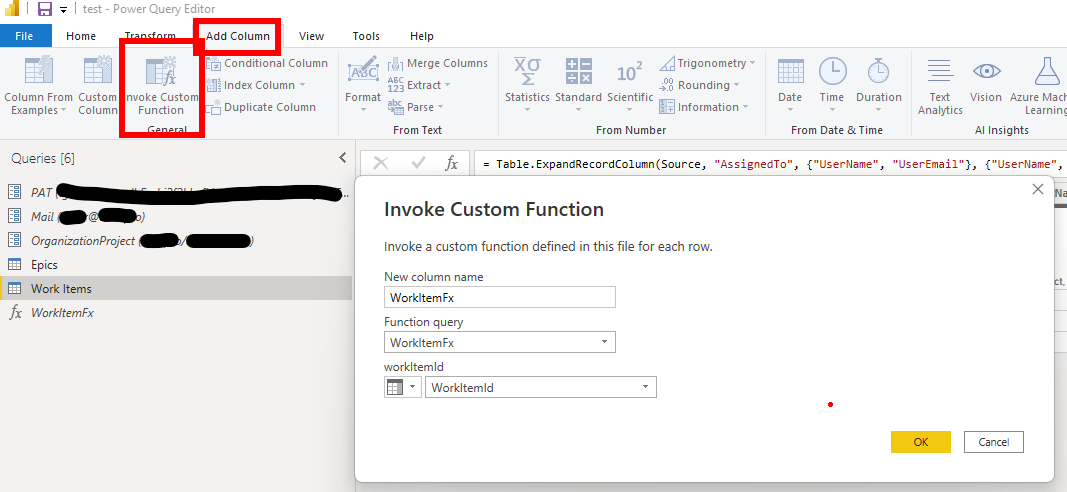
Task: Open the Standard operations menu
Action: pyautogui.click(x=578, y=83)
